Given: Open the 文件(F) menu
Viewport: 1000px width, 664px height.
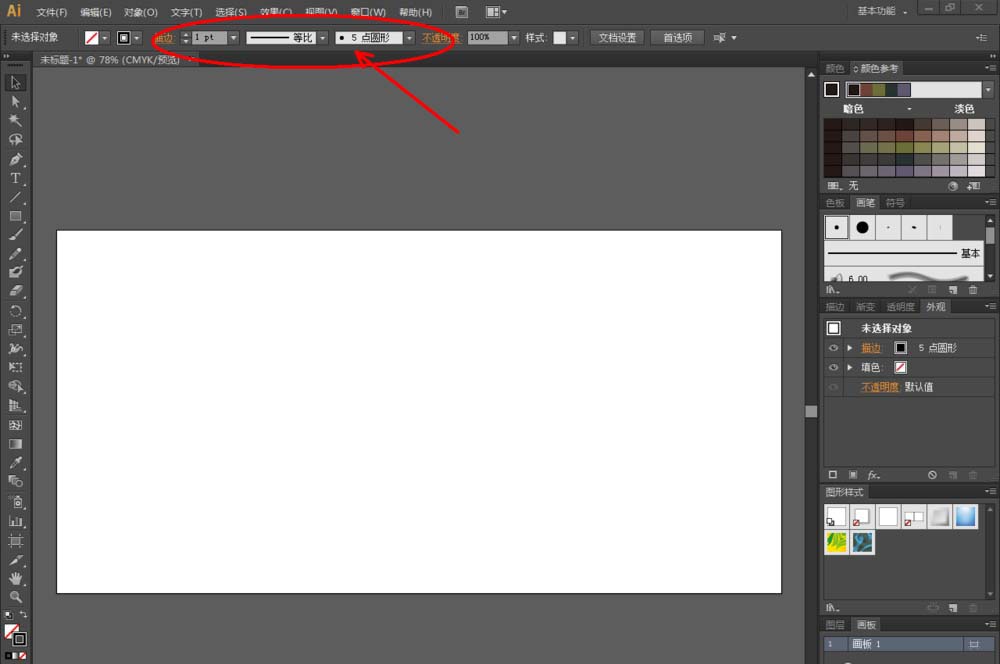Looking at the screenshot, I should click(51, 12).
